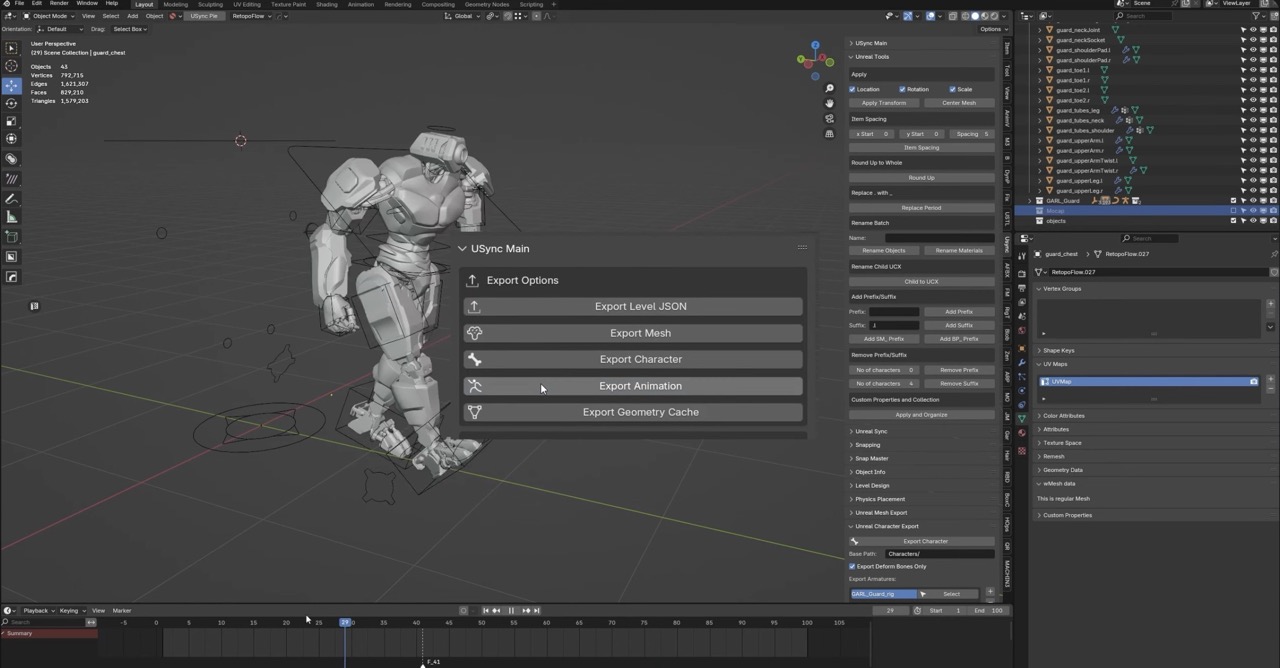Open the Object Data green triangle tab
Viewport: 1280px width, 668px height.
pyautogui.click(x=1021, y=418)
